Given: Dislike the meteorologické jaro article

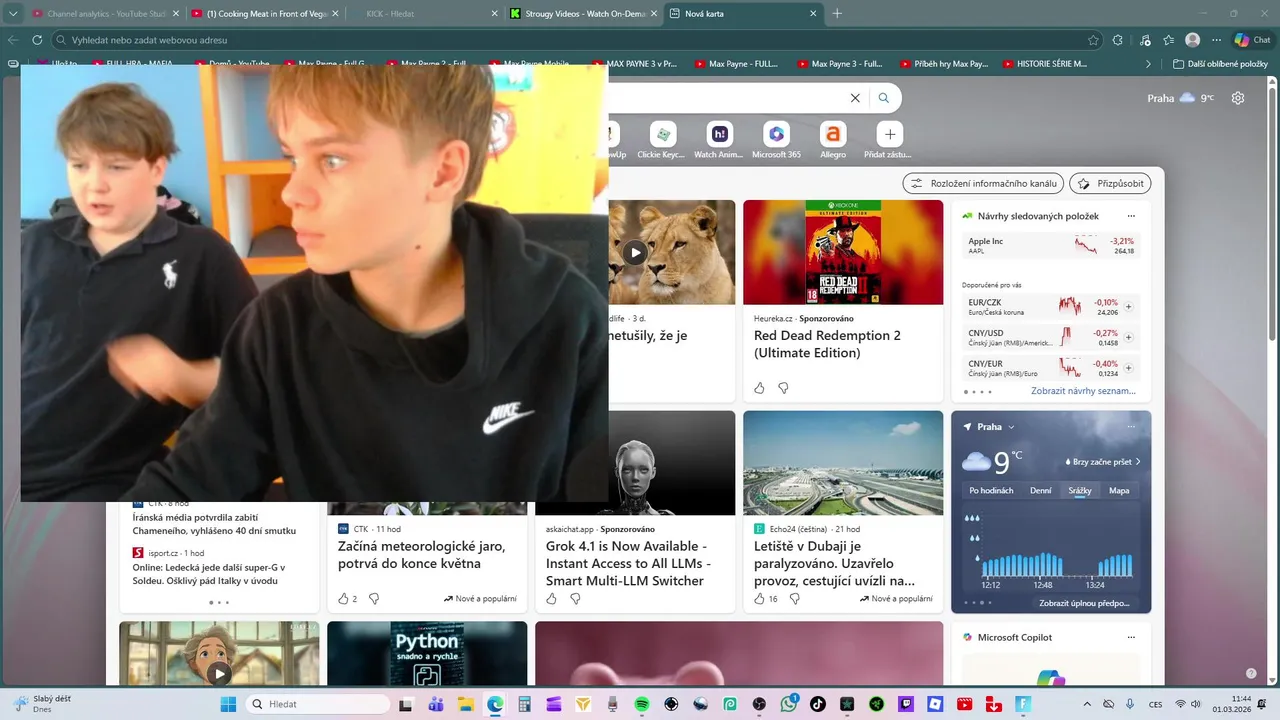Looking at the screenshot, I should [374, 599].
